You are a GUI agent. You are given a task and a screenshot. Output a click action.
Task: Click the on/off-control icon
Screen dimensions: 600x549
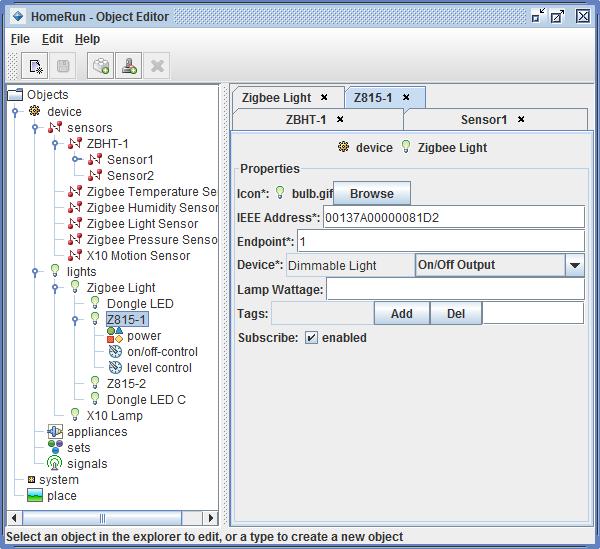pos(115,351)
